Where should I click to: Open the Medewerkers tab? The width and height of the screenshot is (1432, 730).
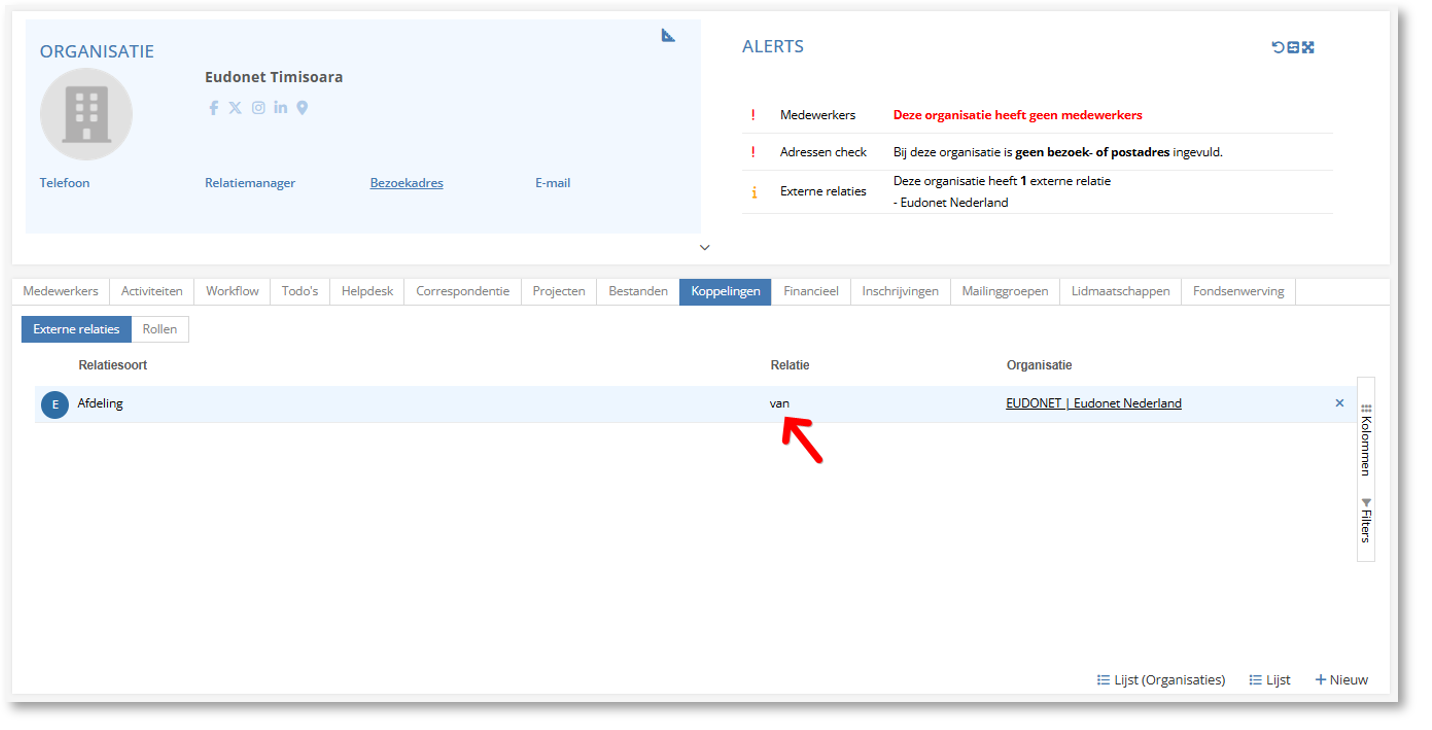tap(61, 291)
